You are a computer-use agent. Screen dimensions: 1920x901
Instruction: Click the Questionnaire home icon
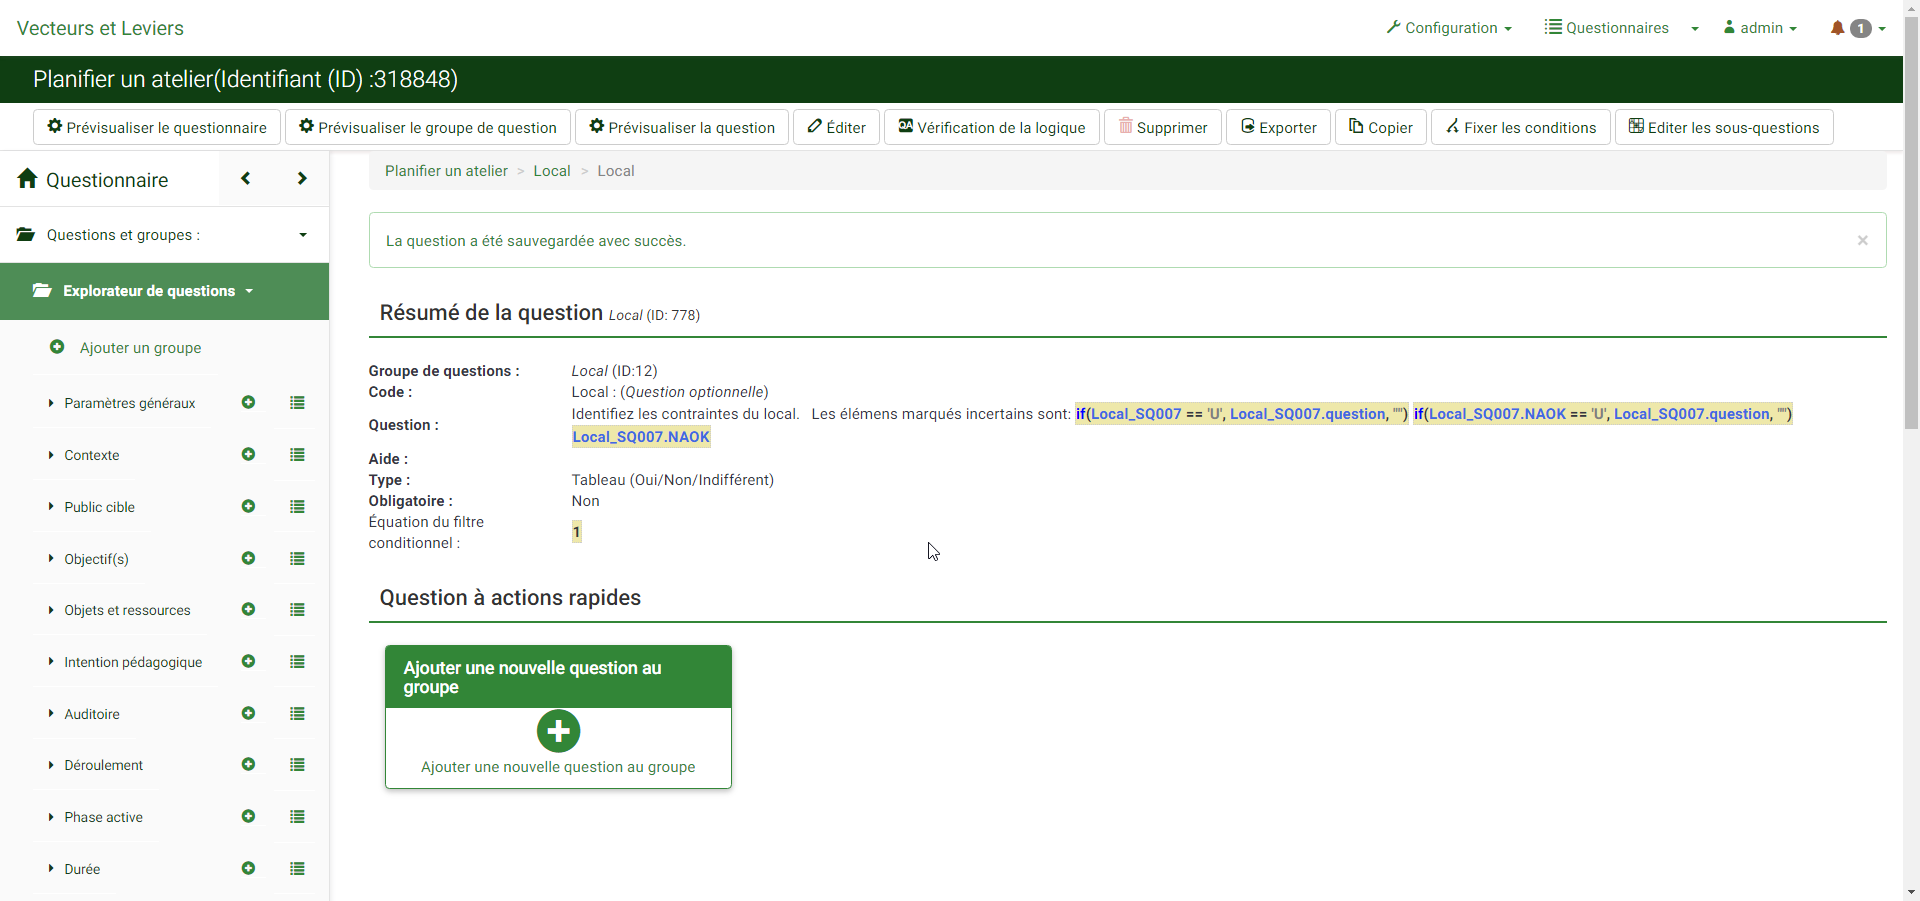click(x=28, y=179)
